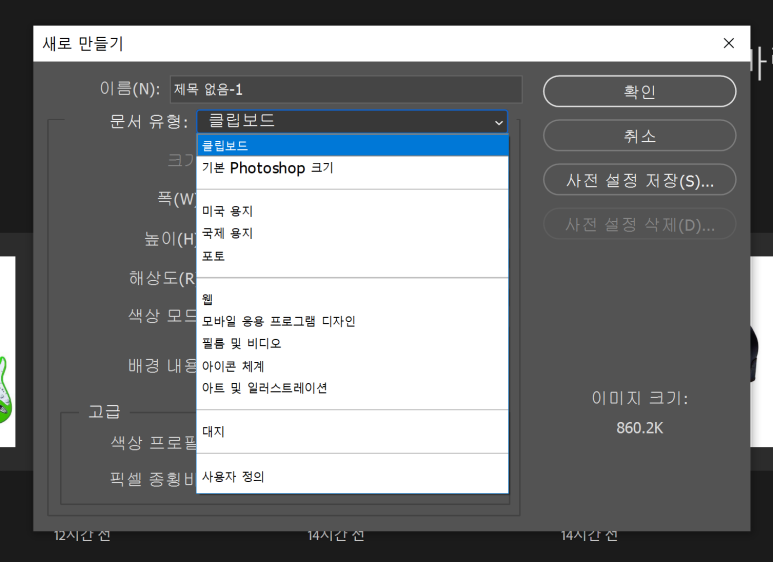The image size is (773, 562).
Task: Select 대지 document type
Action: pos(352,431)
